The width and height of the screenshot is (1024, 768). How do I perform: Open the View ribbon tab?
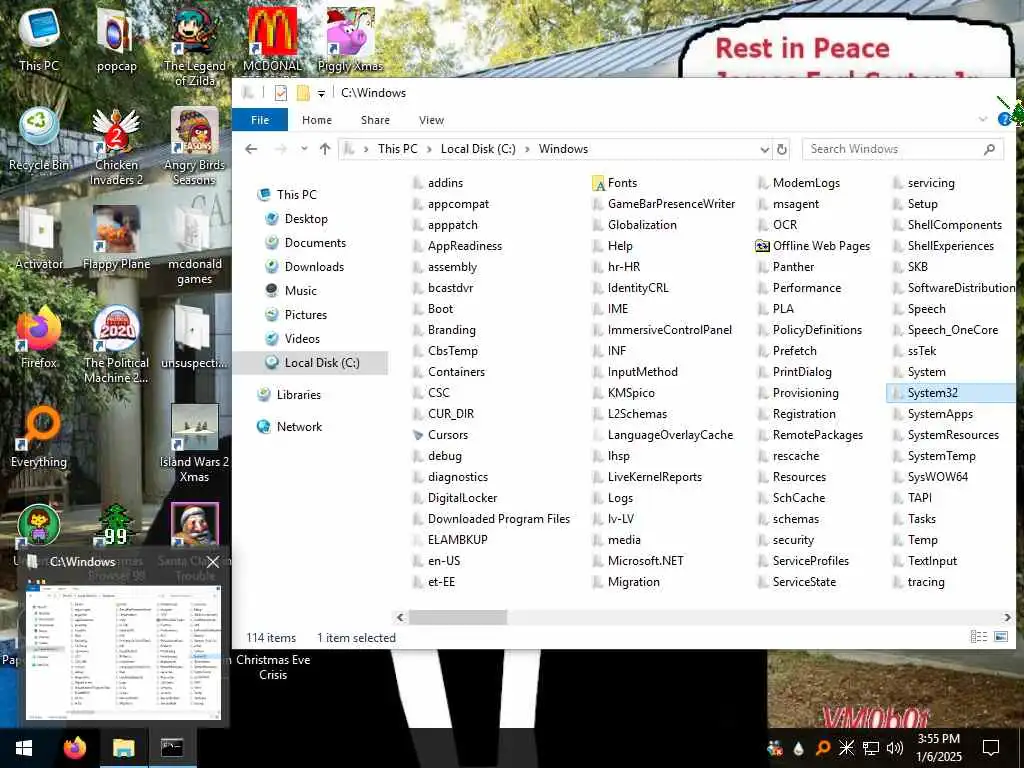[x=431, y=120]
